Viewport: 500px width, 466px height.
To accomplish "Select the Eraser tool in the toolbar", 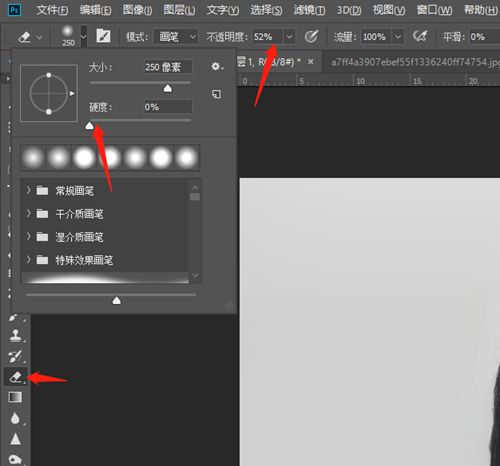I will 15,377.
